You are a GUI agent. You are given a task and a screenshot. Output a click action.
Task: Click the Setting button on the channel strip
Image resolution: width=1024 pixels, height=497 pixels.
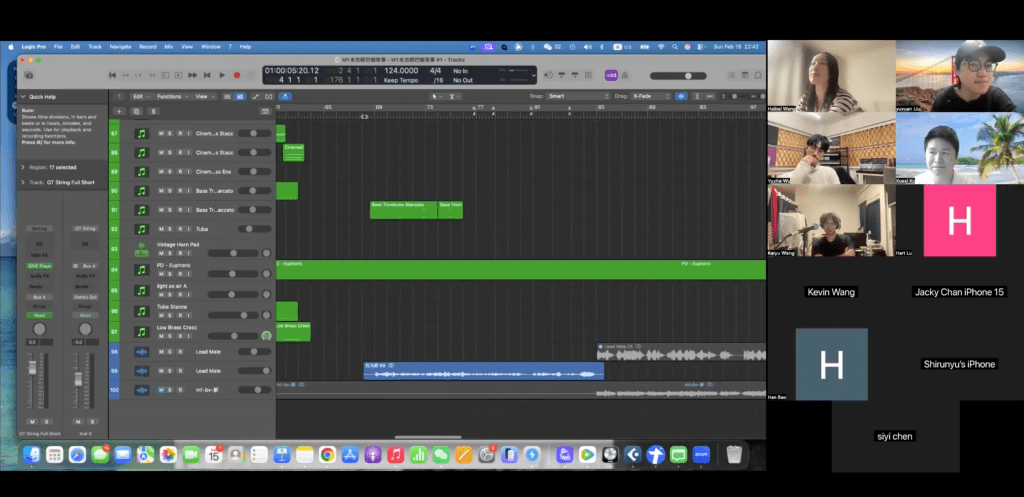[x=39, y=229]
